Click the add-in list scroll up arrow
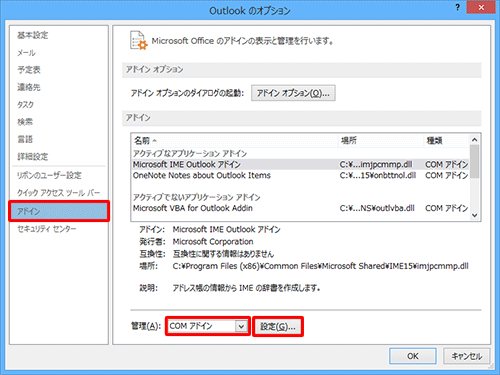 (x=475, y=140)
